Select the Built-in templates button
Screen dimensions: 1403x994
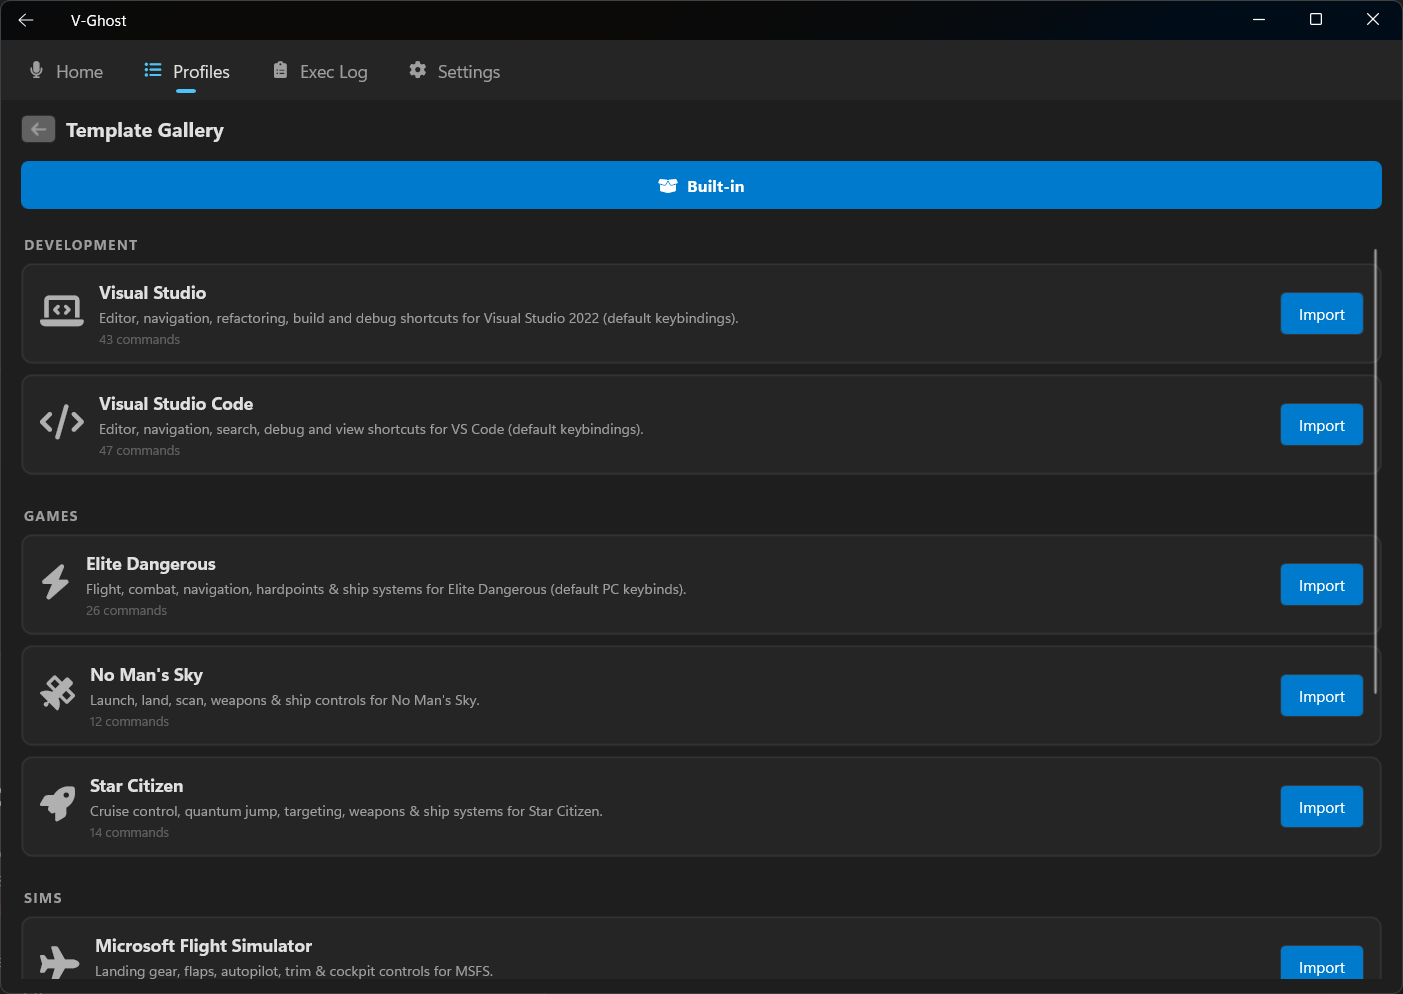click(x=701, y=186)
